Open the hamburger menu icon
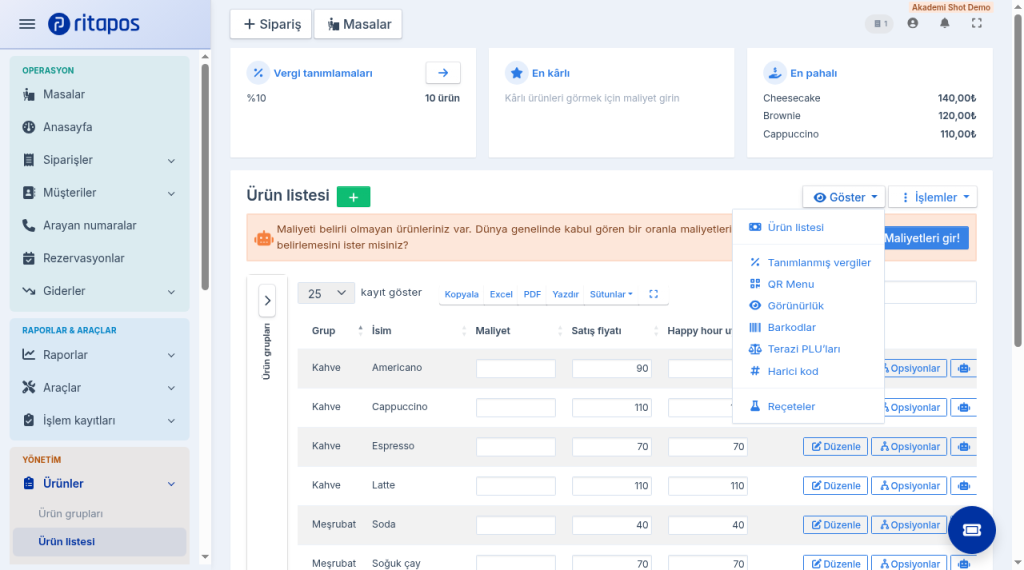This screenshot has width=1024, height=570. [27, 24]
